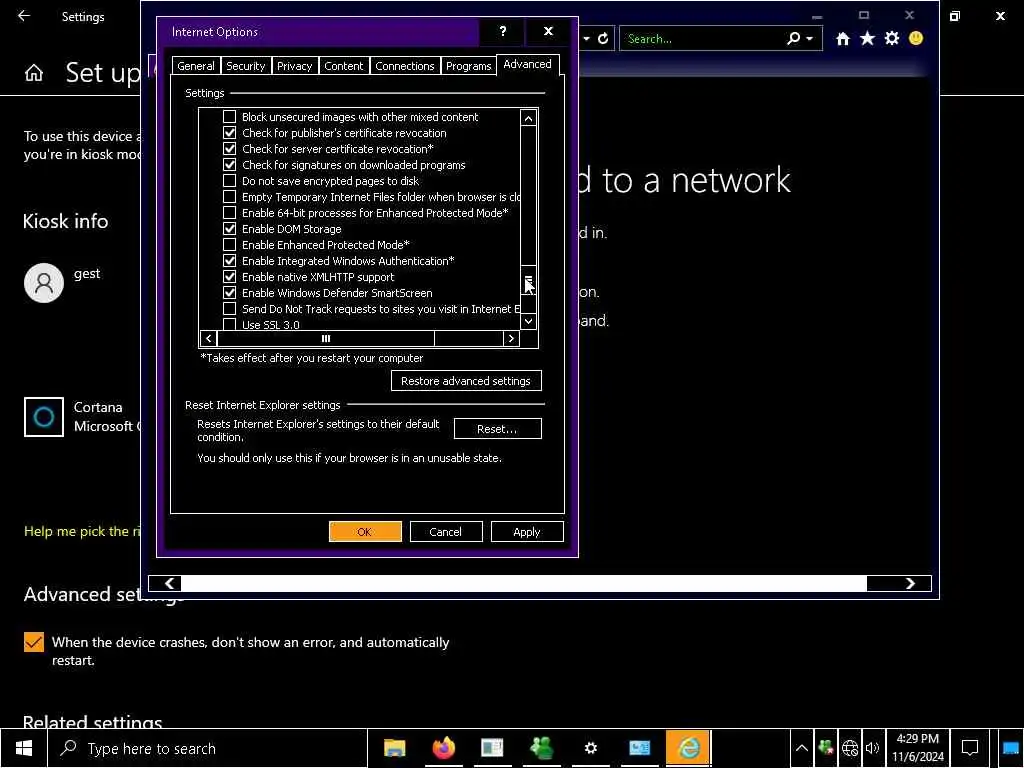Select the gest user avatar icon
Image resolution: width=1024 pixels, height=768 pixels.
44,283
